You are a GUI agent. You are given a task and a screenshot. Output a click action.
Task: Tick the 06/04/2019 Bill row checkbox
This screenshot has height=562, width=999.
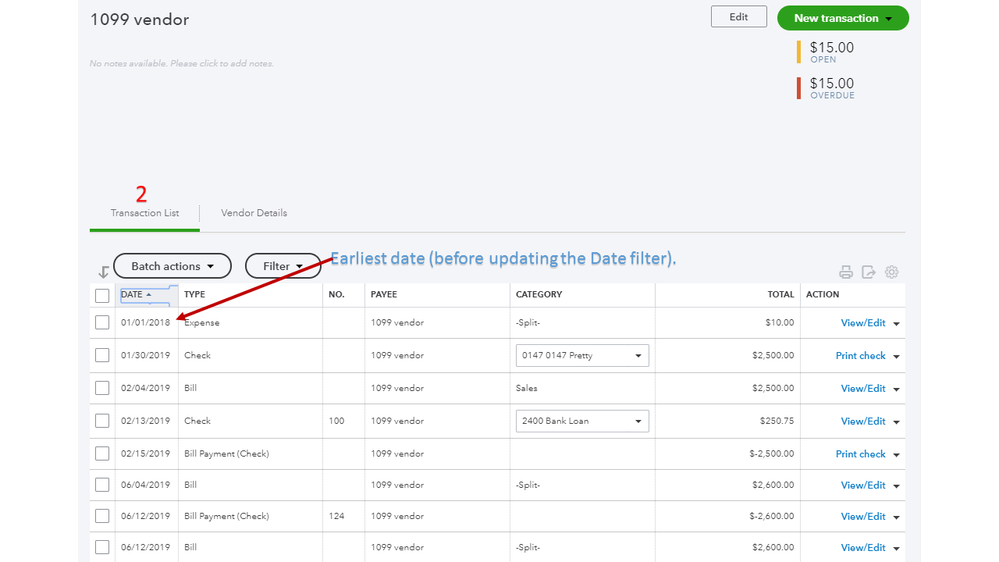[x=102, y=485]
